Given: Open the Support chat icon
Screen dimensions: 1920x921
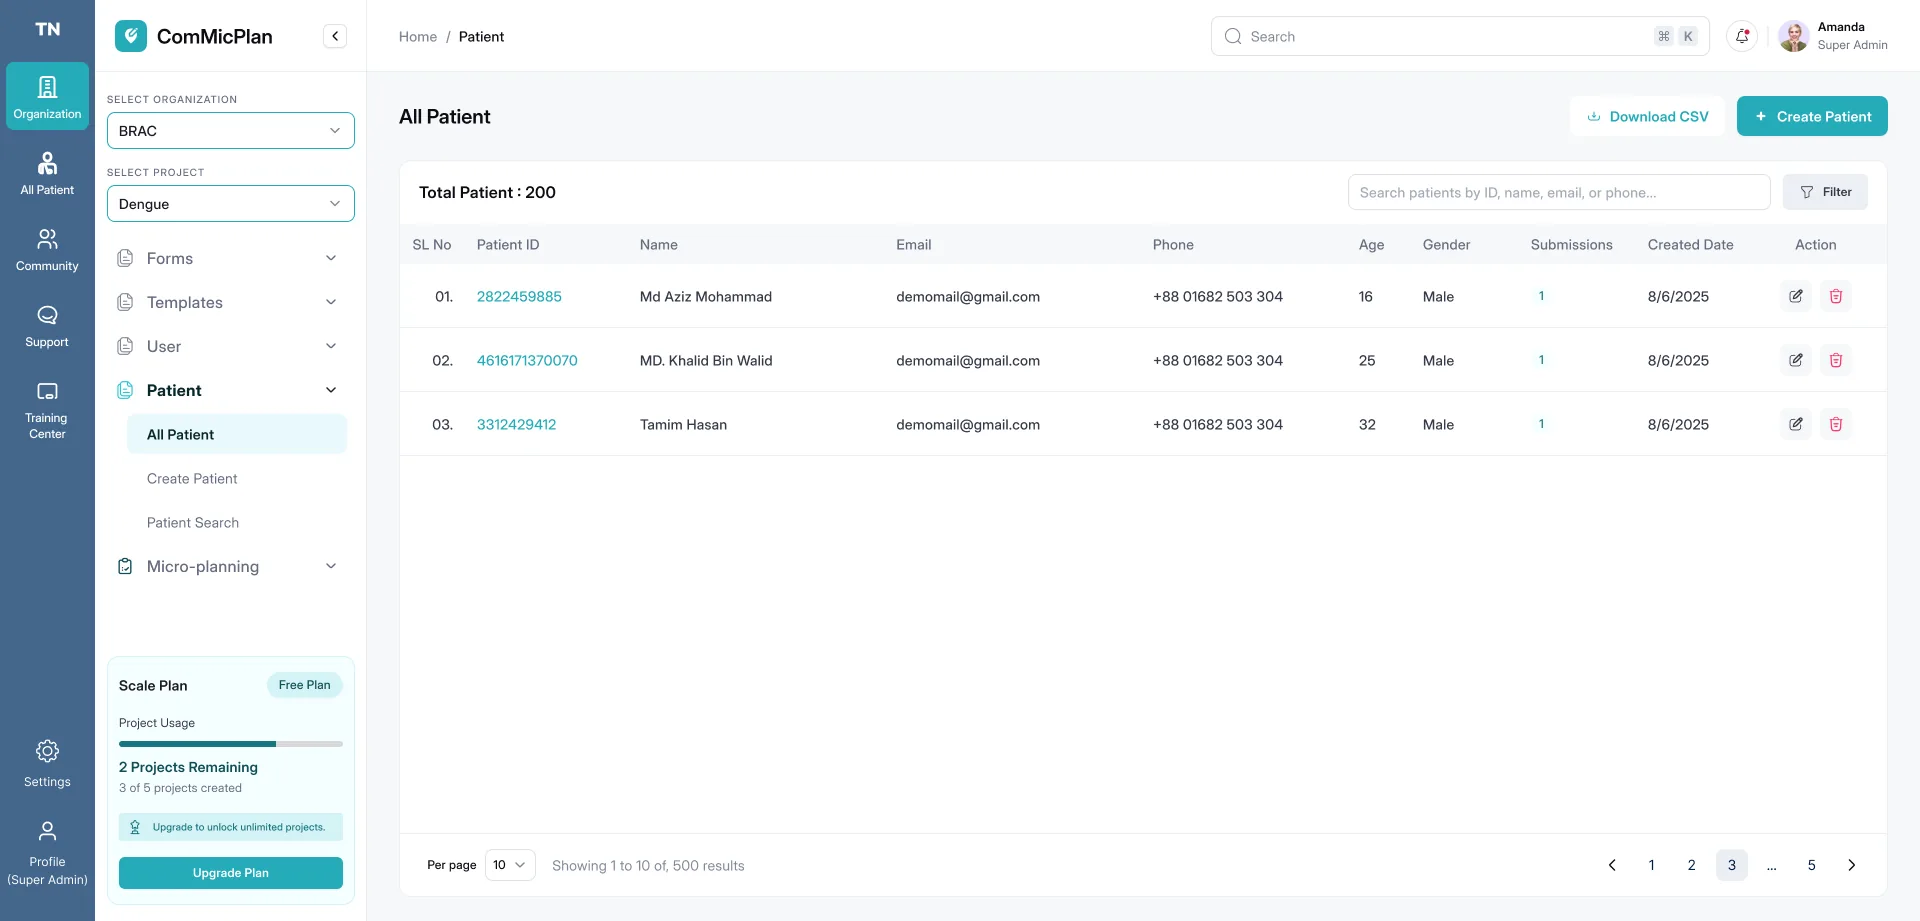Looking at the screenshot, I should [x=47, y=325].
